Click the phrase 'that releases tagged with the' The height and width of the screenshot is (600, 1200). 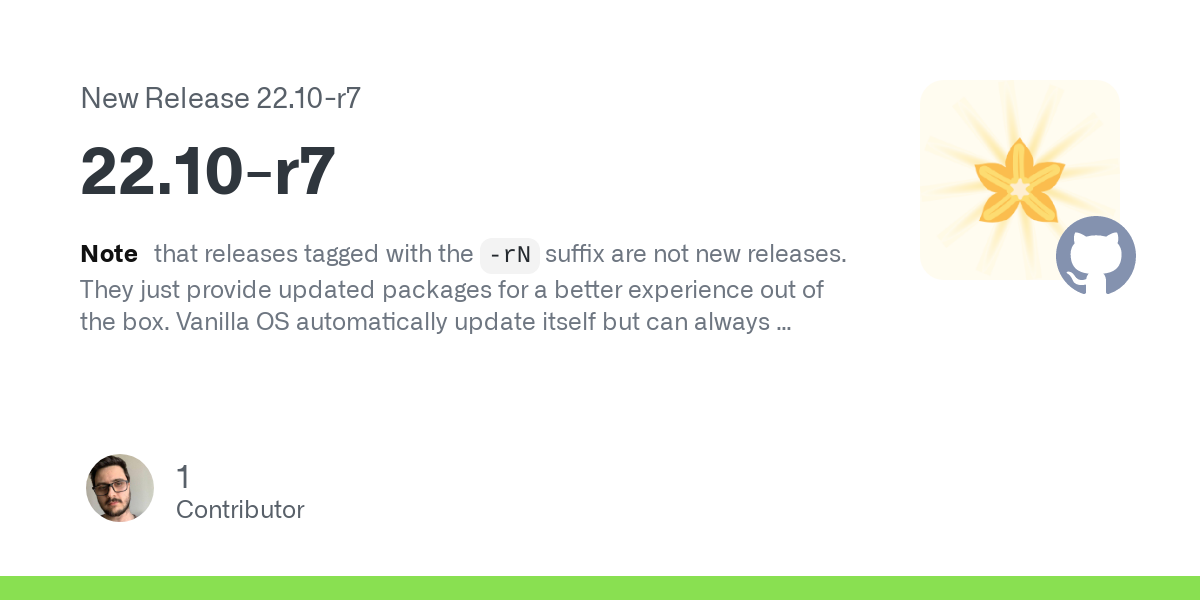click(x=314, y=254)
